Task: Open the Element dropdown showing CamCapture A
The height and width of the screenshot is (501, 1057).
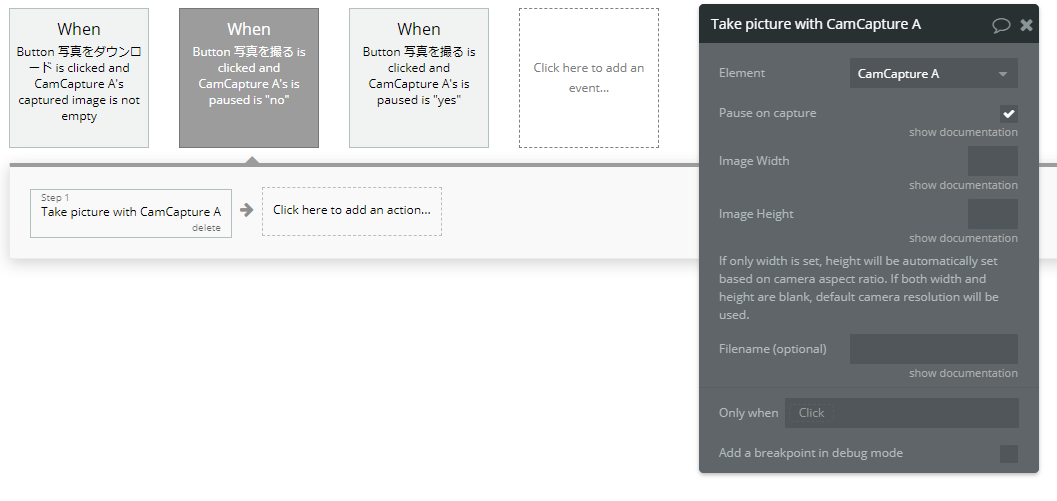Action: [934, 73]
